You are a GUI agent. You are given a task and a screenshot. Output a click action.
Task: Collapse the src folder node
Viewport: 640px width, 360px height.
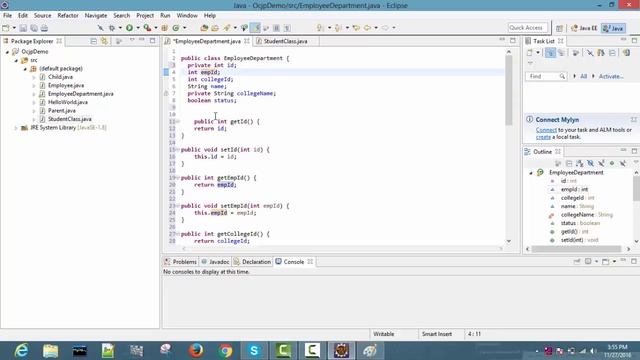[x=16, y=60]
